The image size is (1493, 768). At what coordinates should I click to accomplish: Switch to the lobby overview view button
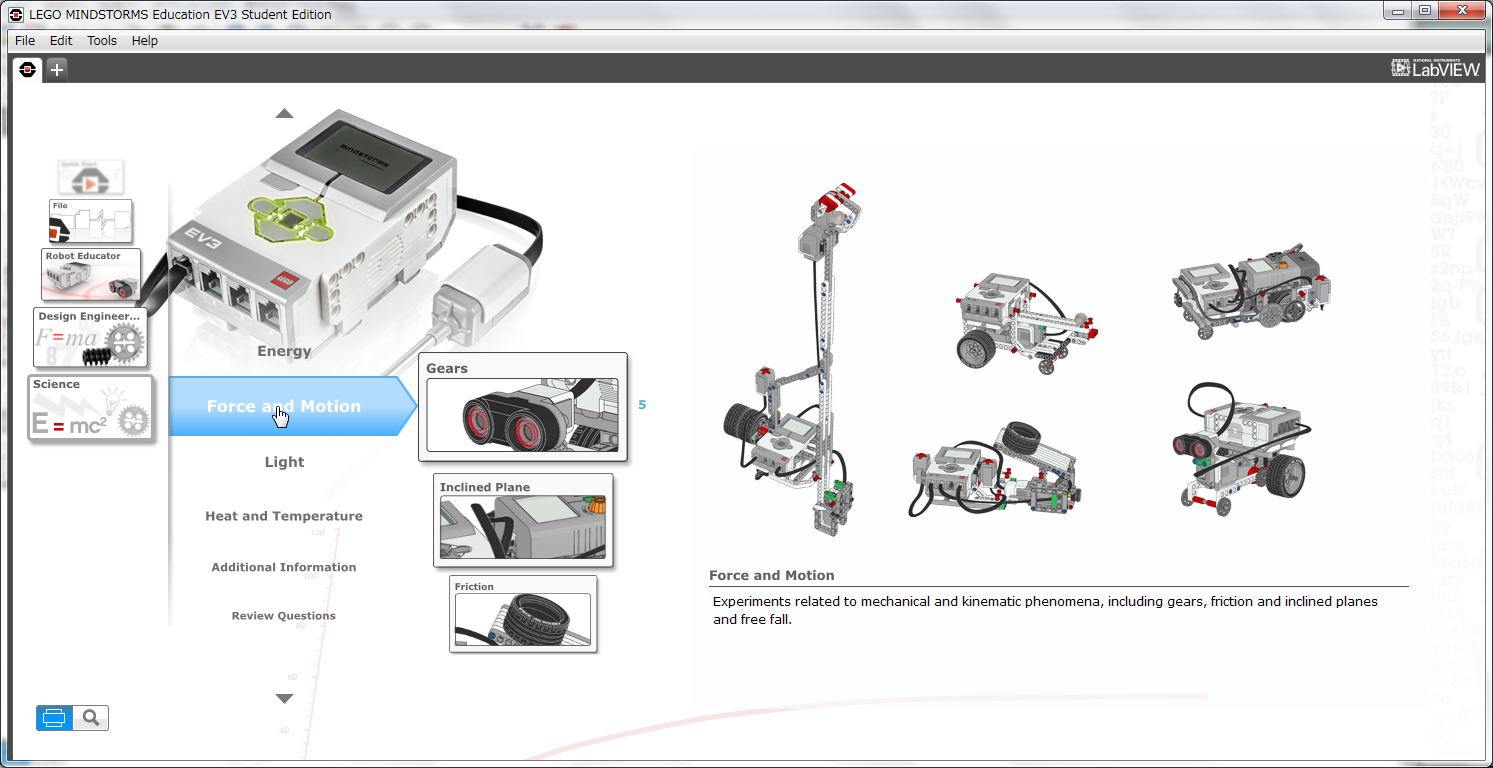[54, 718]
